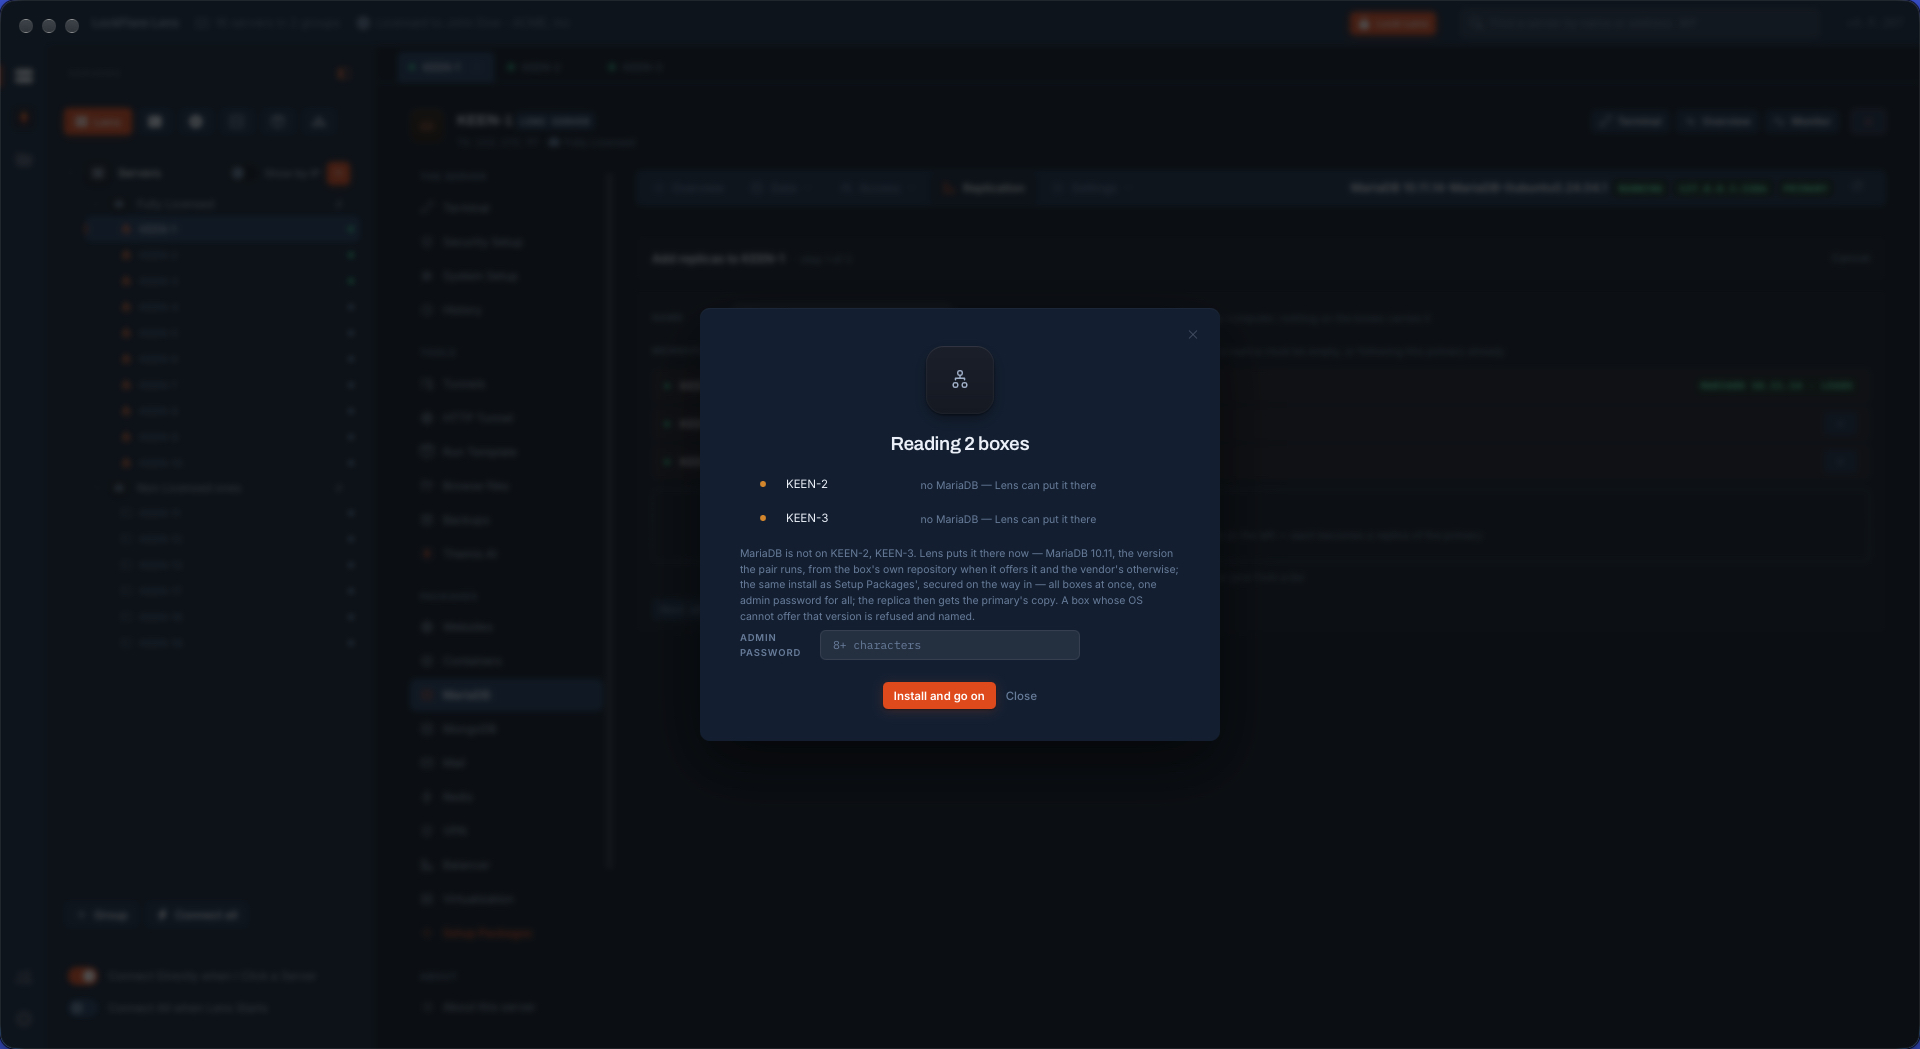The image size is (1920, 1049).
Task: Click the no MariaDB status beside KEEN-2
Action: (1008, 485)
